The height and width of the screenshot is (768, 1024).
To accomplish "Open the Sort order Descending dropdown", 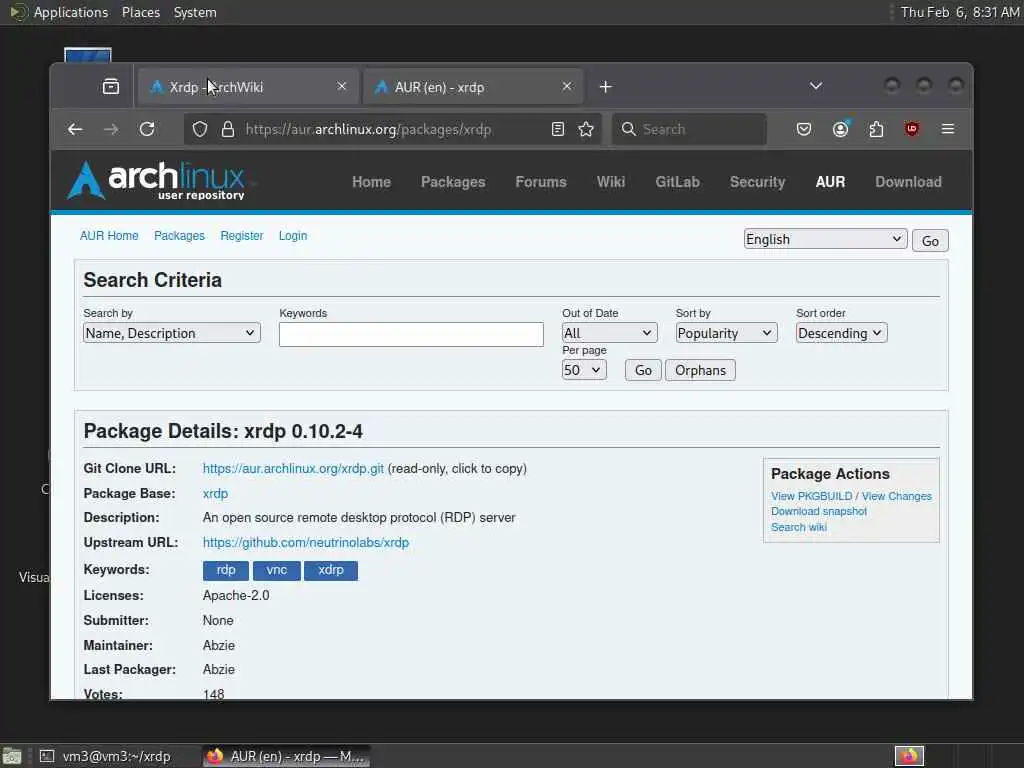I will 841,333.
